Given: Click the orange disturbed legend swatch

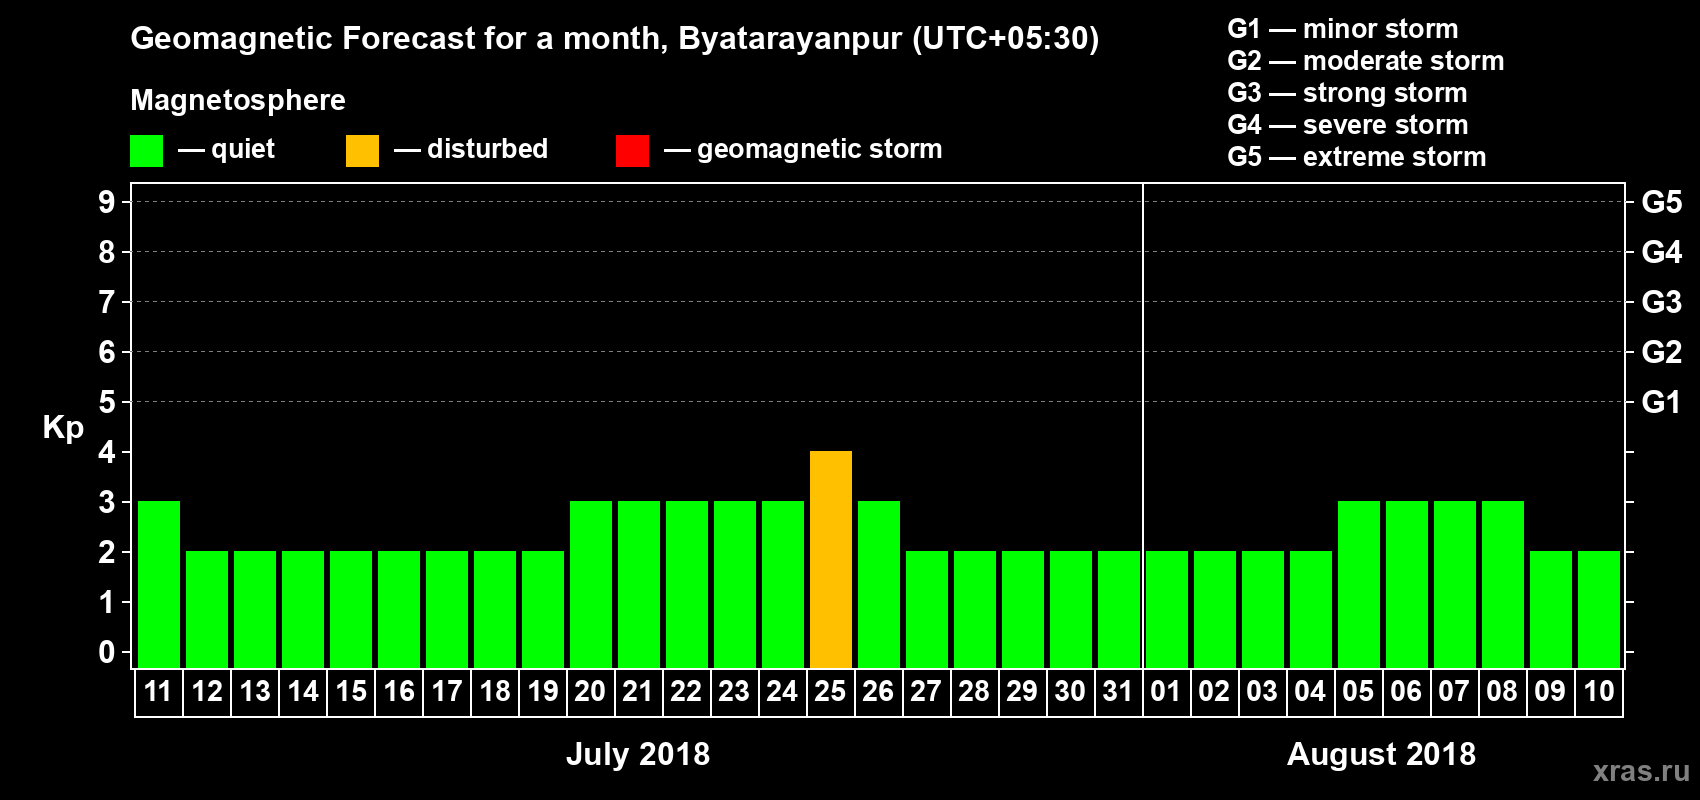Looking at the screenshot, I should 362,151.
